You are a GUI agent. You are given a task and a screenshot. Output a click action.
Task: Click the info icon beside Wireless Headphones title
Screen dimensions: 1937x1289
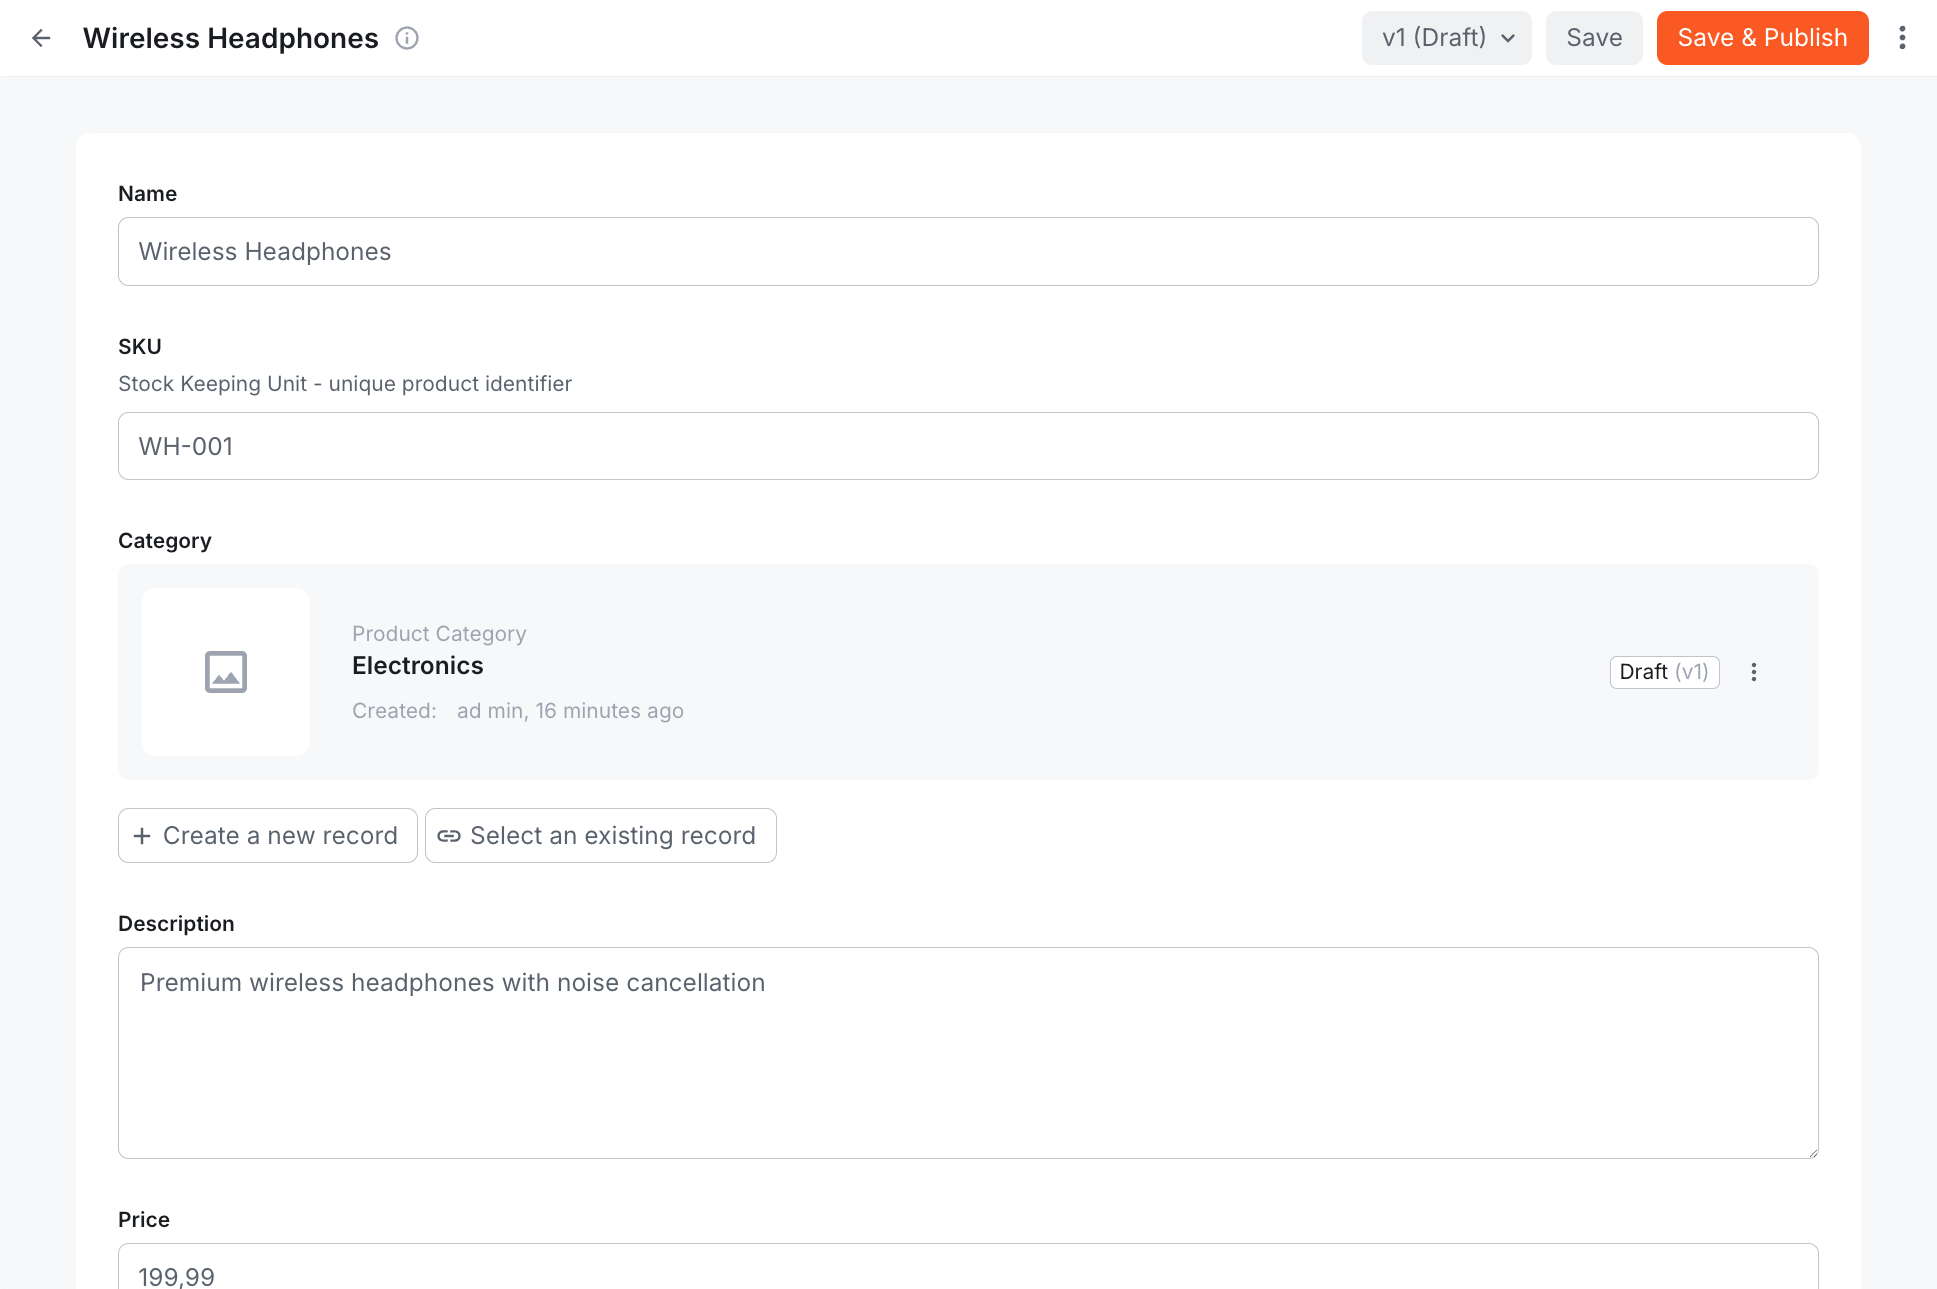406,38
